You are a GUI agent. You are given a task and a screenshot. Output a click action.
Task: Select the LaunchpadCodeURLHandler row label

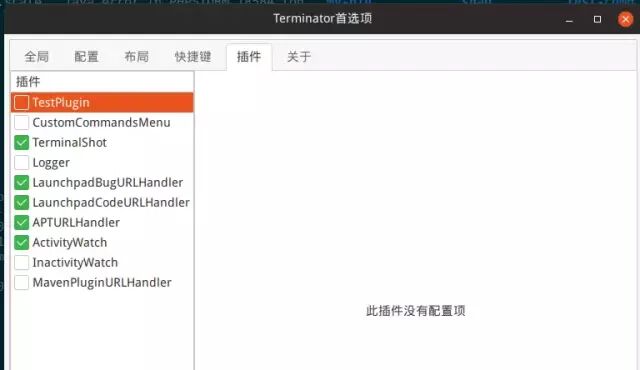coord(111,202)
